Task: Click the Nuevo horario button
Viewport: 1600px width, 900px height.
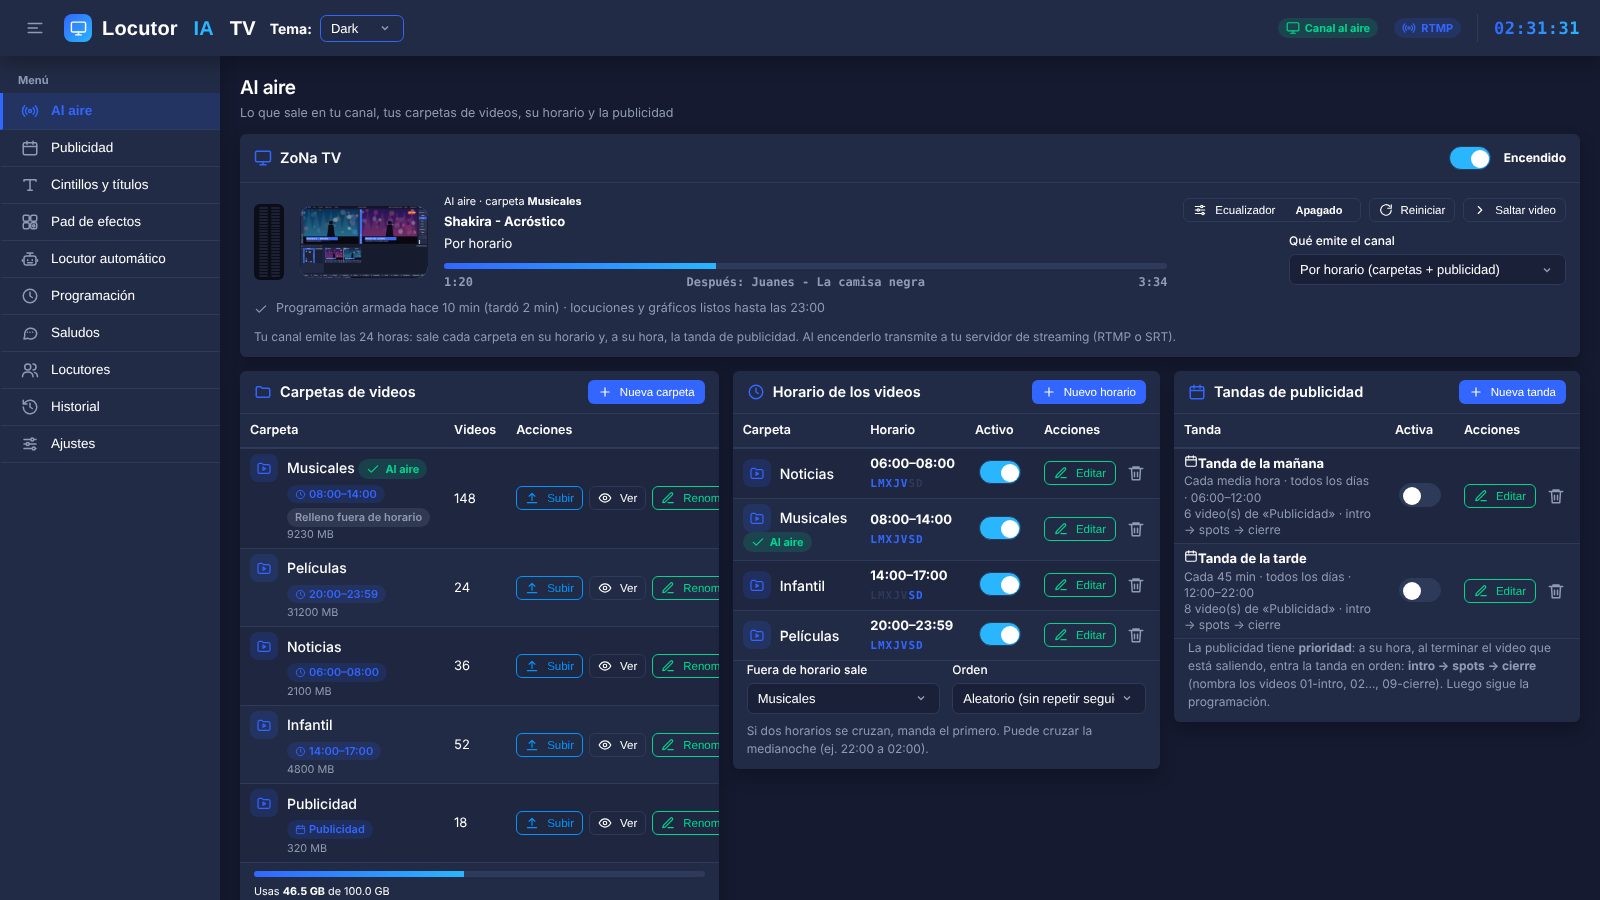Action: pyautogui.click(x=1089, y=392)
